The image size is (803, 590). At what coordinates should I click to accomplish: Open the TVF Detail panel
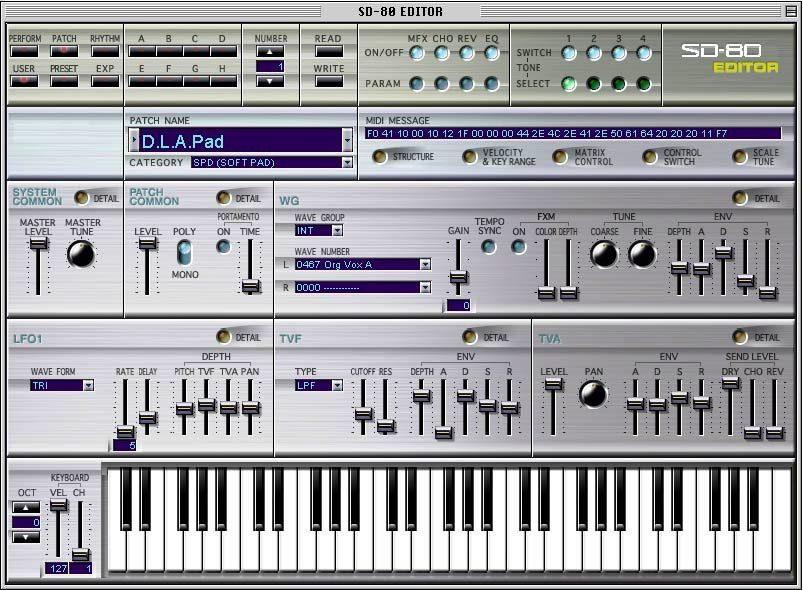(470, 336)
